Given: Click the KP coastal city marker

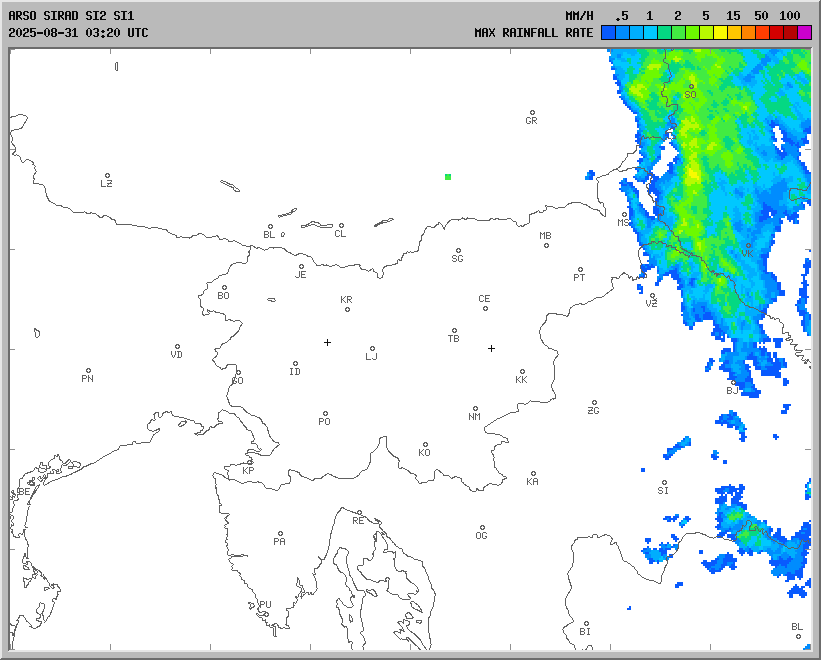Looking at the screenshot, I should point(250,462).
